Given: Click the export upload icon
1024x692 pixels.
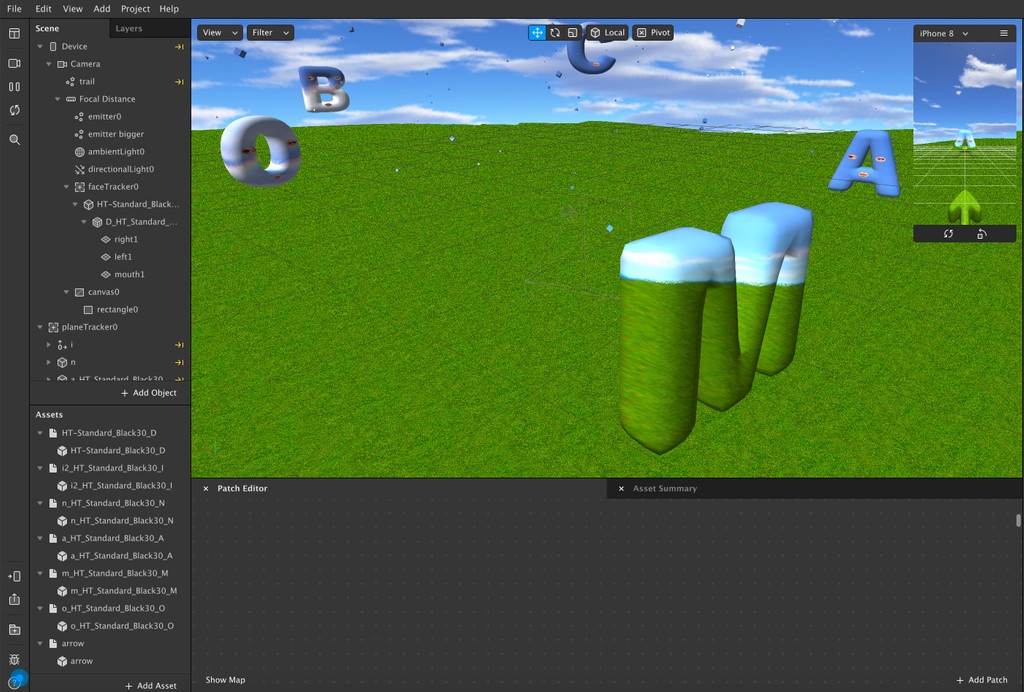Looking at the screenshot, I should [14, 600].
